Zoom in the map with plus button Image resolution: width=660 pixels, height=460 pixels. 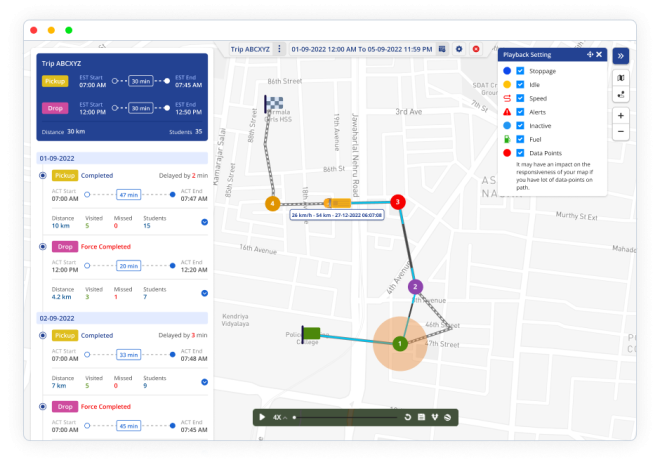(x=621, y=115)
